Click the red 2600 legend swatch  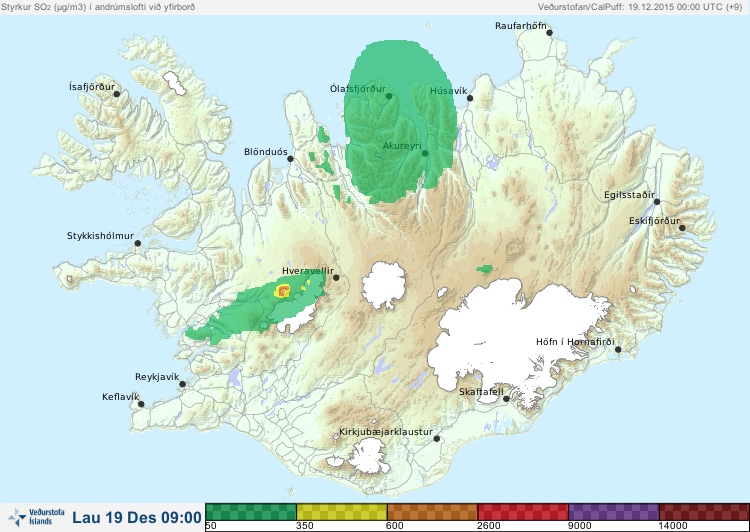click(523, 512)
